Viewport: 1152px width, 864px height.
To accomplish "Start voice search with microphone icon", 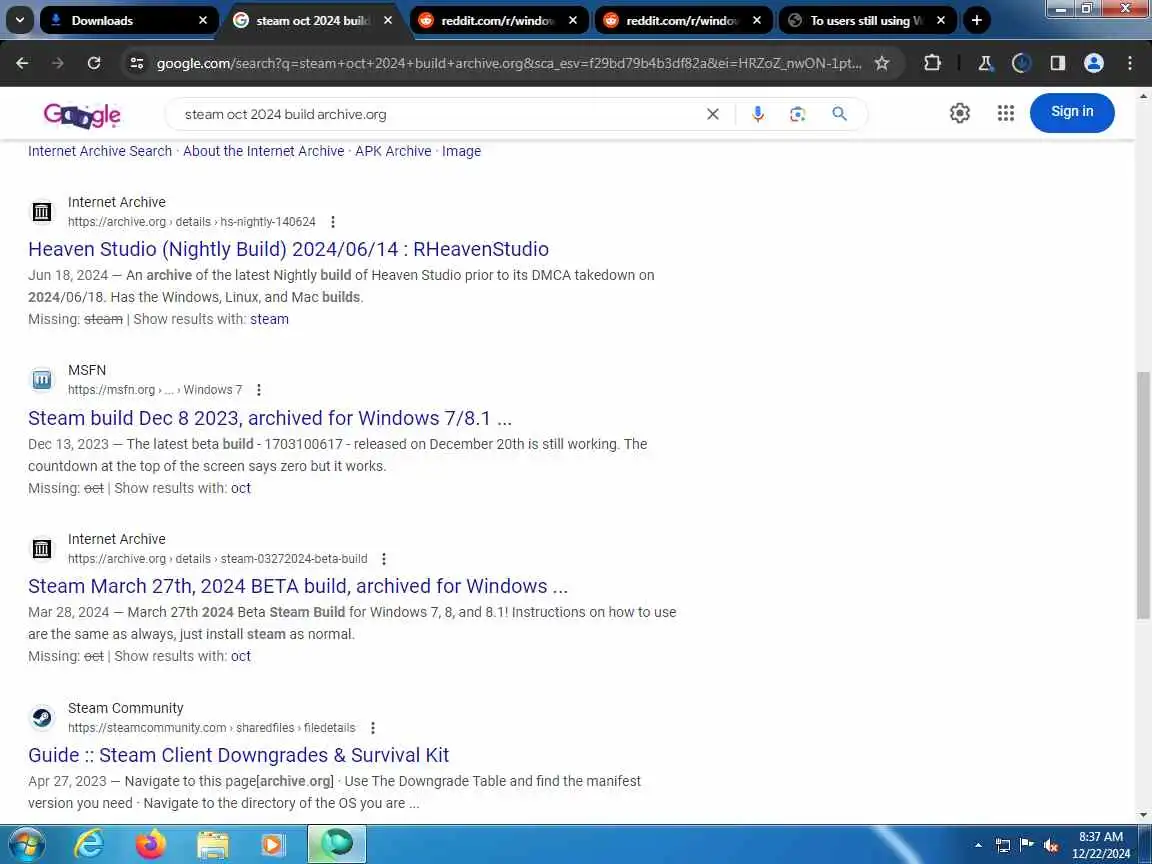I will [x=757, y=114].
